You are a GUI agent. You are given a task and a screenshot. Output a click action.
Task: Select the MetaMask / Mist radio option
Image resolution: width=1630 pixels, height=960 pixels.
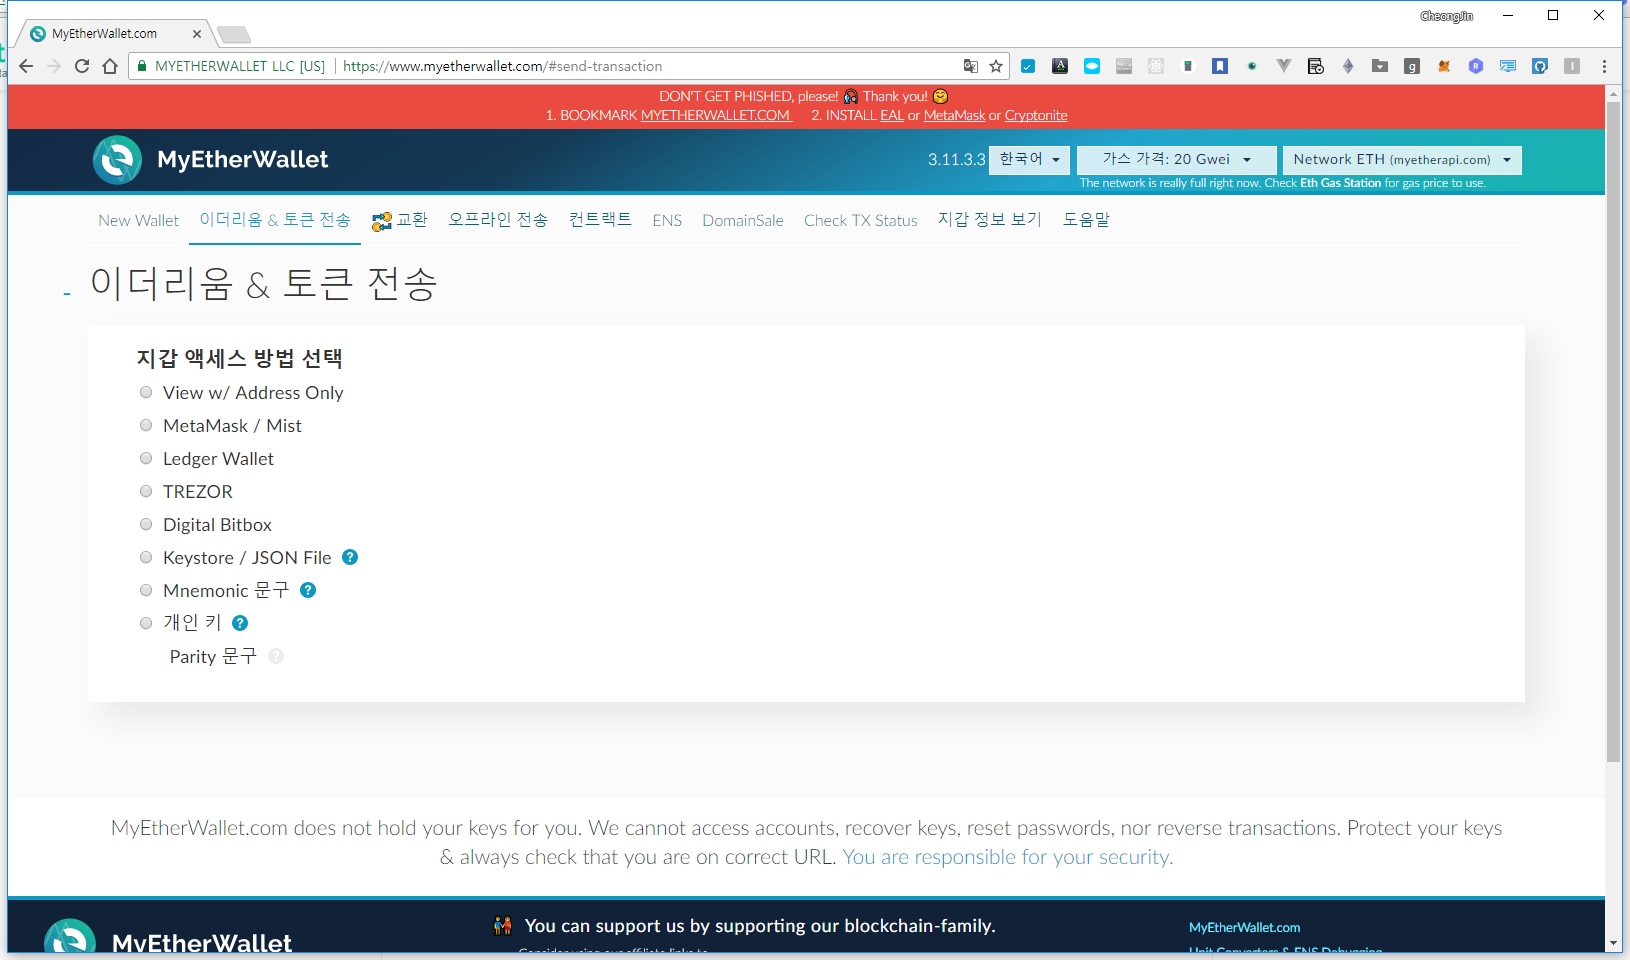click(x=146, y=426)
